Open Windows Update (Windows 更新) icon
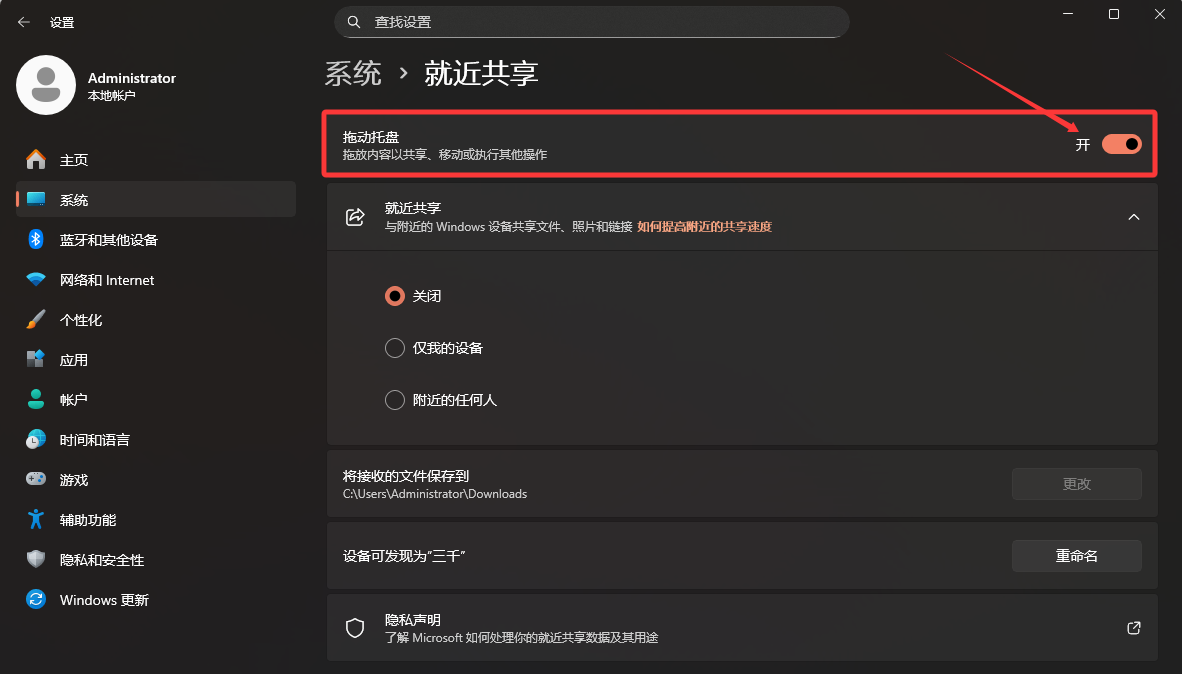Screen dimensions: 1182x674 36,600
